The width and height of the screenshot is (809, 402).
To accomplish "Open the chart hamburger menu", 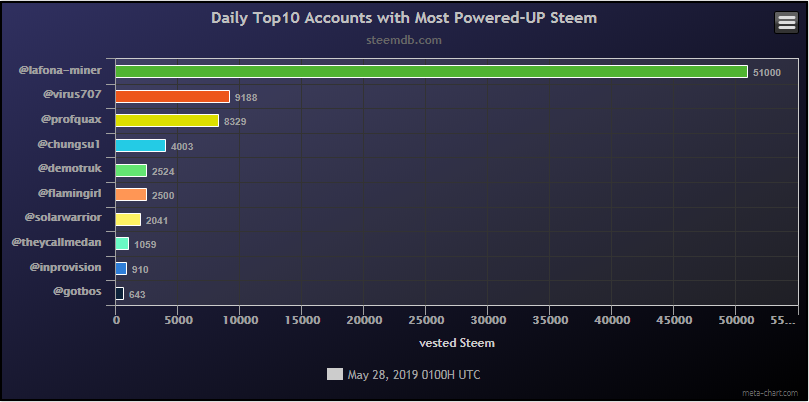I will pos(786,22).
